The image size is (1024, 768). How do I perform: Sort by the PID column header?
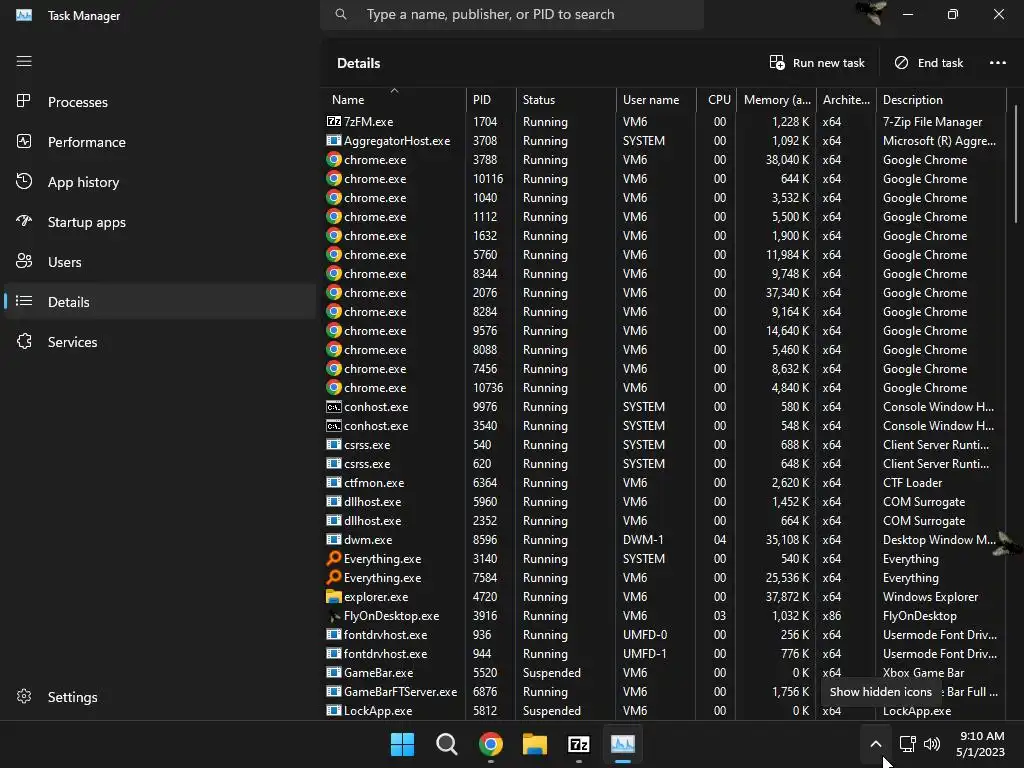(491, 99)
